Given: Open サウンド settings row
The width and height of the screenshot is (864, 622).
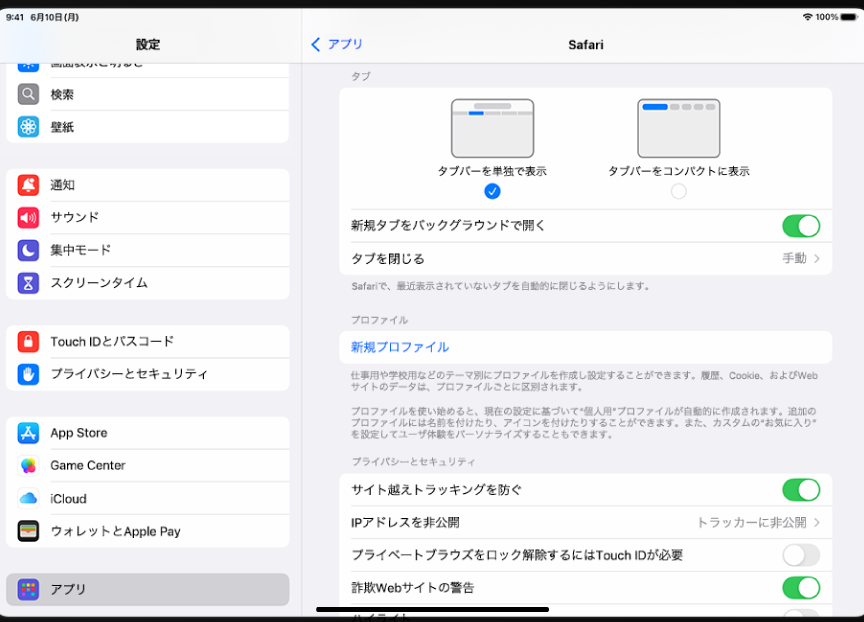Looking at the screenshot, I should (148, 217).
